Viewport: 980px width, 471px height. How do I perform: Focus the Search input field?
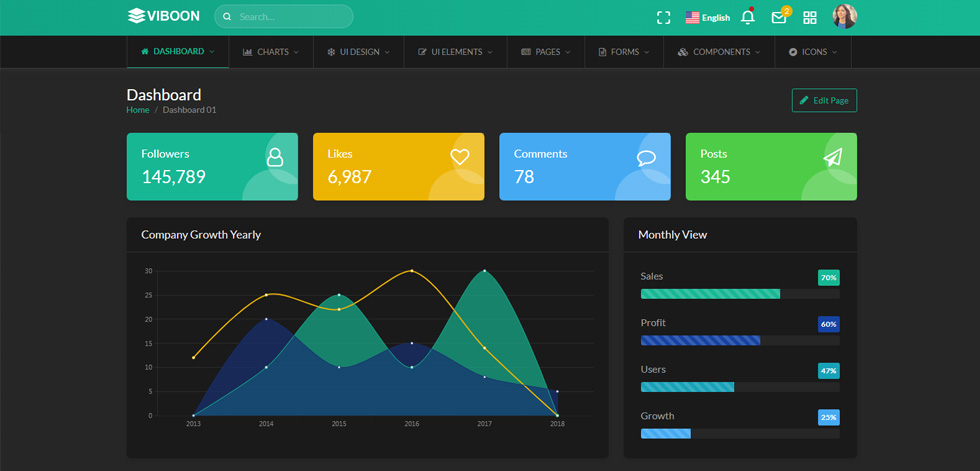tap(284, 16)
